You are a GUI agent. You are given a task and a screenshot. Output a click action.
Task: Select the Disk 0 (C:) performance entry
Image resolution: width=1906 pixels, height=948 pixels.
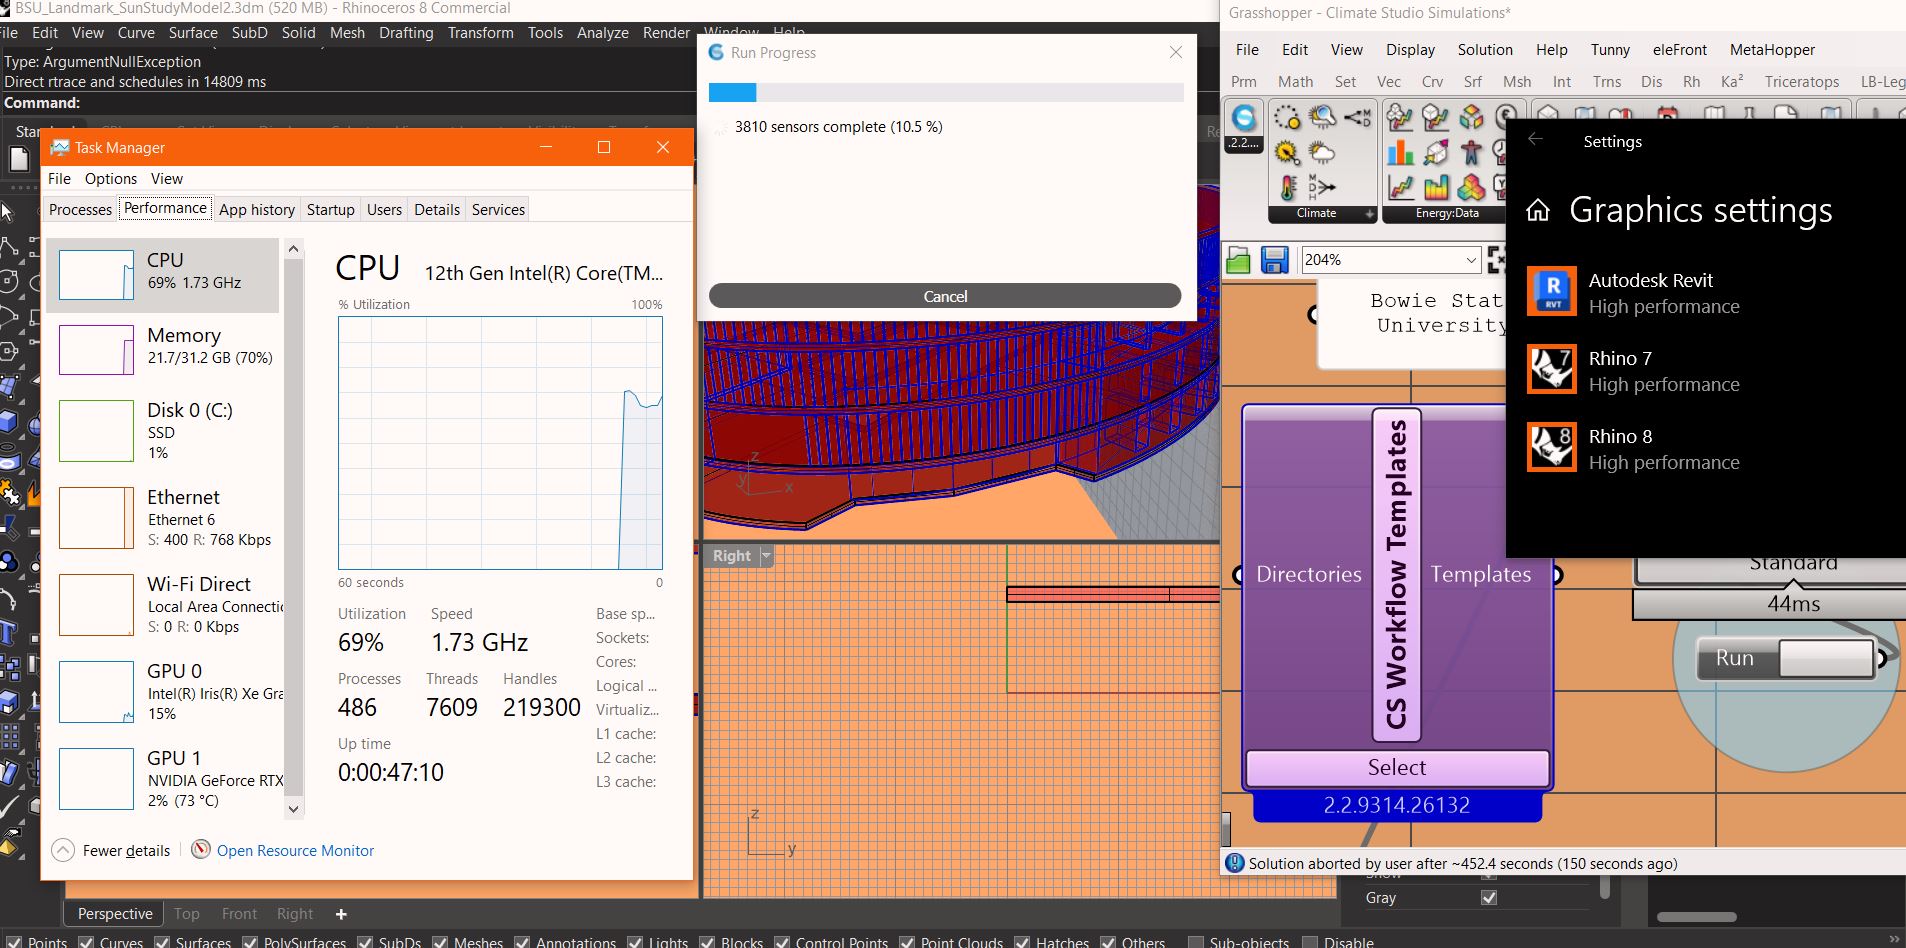click(163, 430)
